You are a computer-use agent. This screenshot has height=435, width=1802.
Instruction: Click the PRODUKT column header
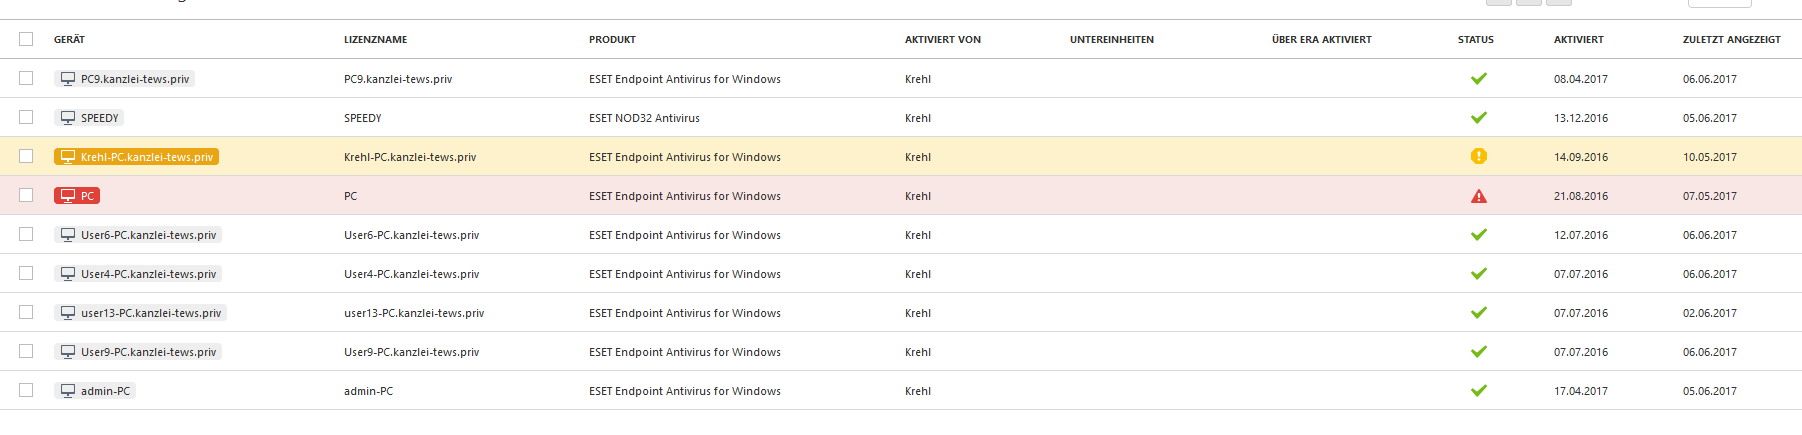(x=612, y=40)
